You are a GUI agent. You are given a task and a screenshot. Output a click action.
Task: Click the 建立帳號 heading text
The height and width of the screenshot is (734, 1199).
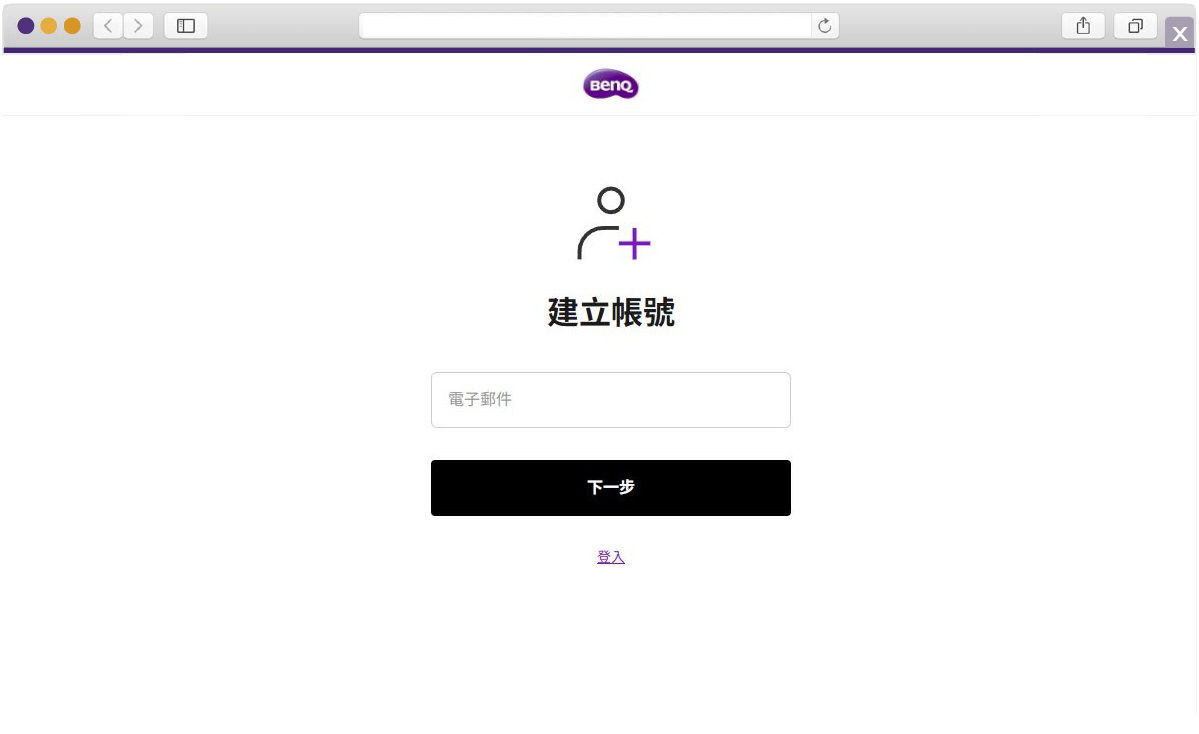click(x=610, y=313)
